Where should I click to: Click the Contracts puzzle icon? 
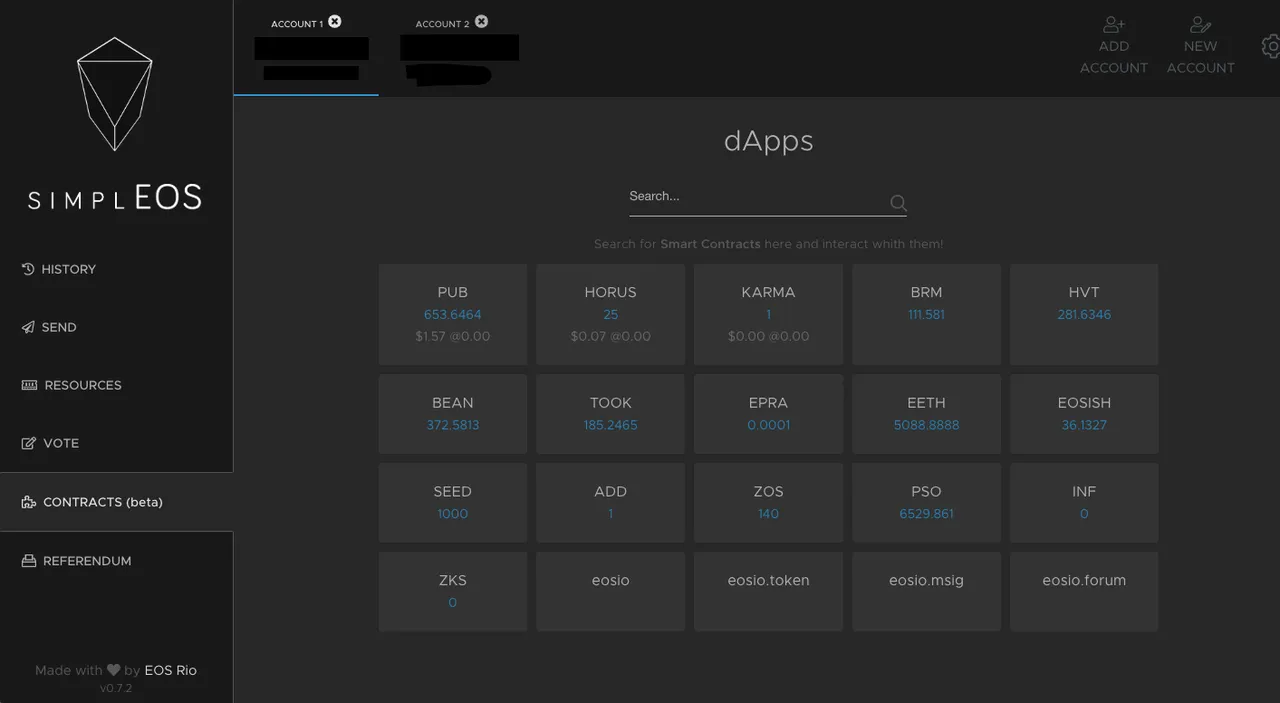pyautogui.click(x=28, y=502)
